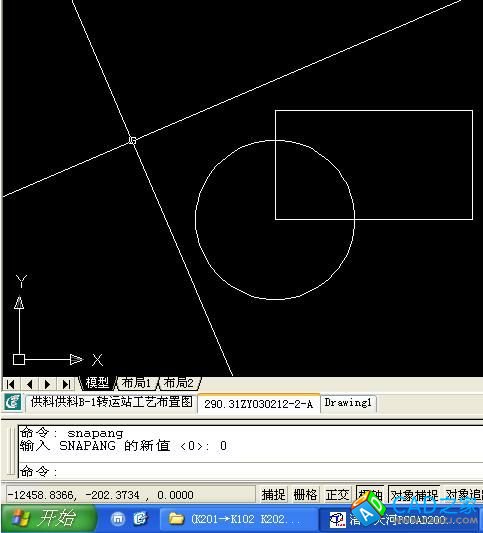Jump to first layout tab arrow
The width and height of the screenshot is (483, 533).
[11, 384]
